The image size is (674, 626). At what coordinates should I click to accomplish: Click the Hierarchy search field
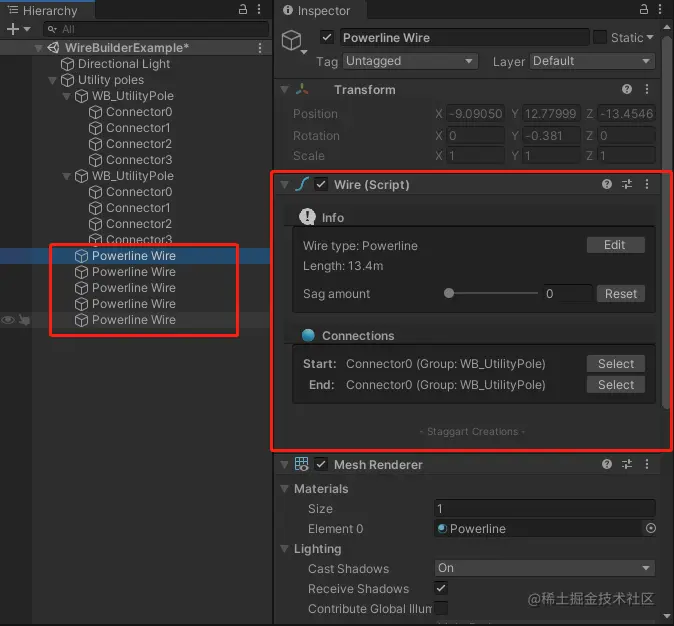(156, 29)
